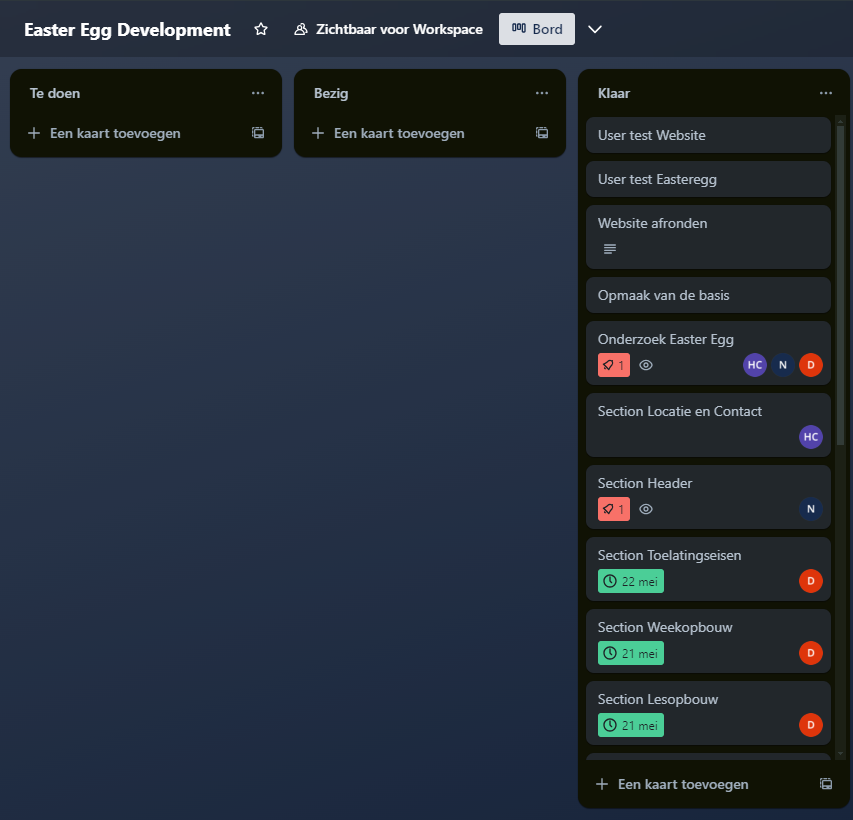Click template icon at bottom of Klaar list
Viewport: 853px width, 820px height.
pos(826,784)
